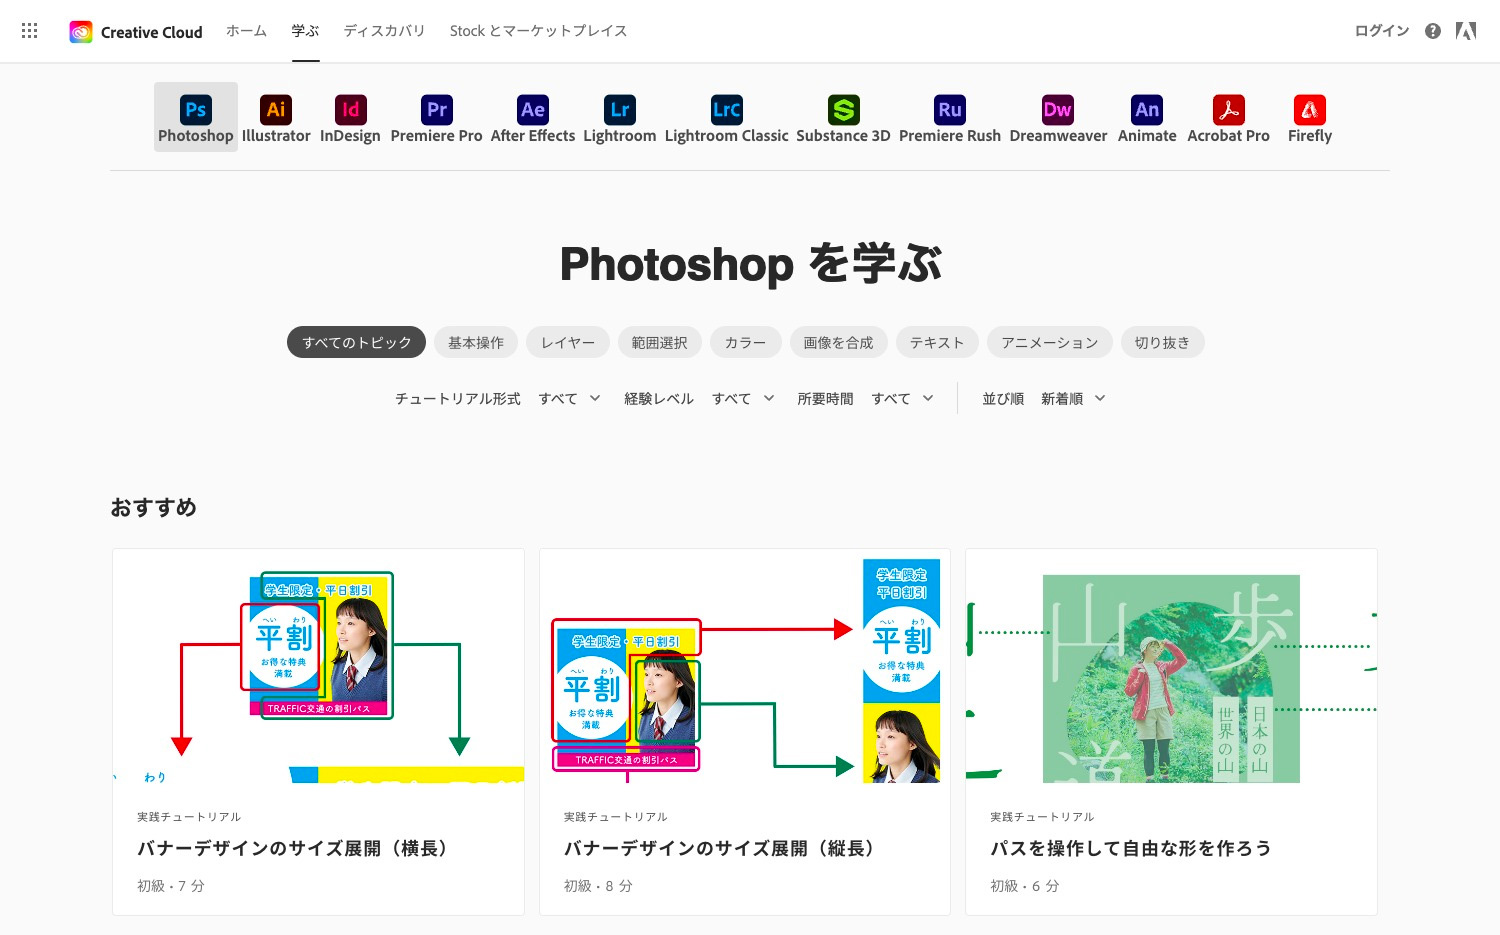The image size is (1500, 935).
Task: Open the path tutorial mountain thumbnail
Action: point(1171,666)
